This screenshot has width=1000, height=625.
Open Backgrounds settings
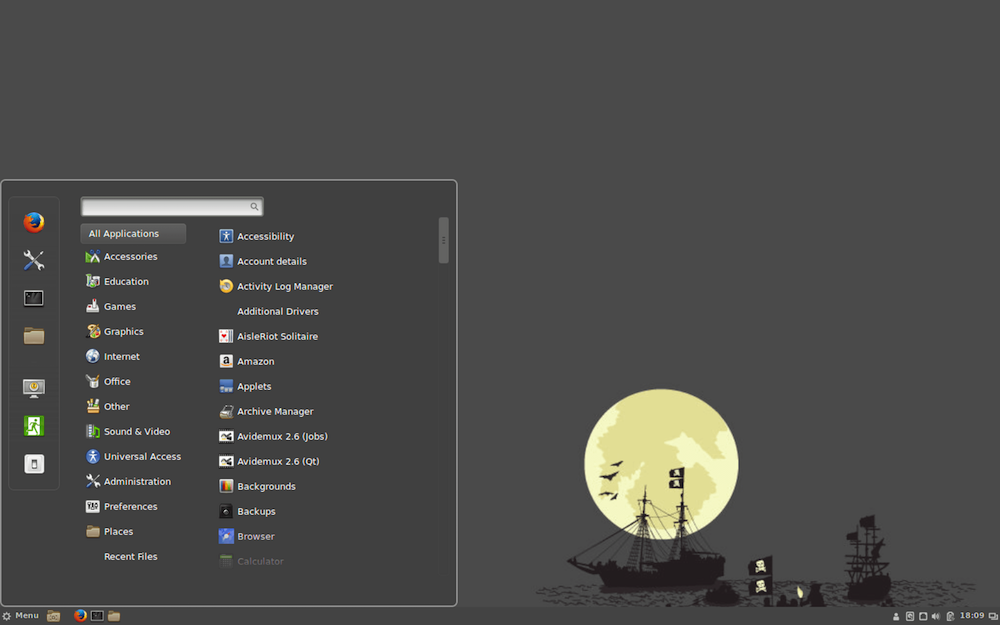click(257, 486)
